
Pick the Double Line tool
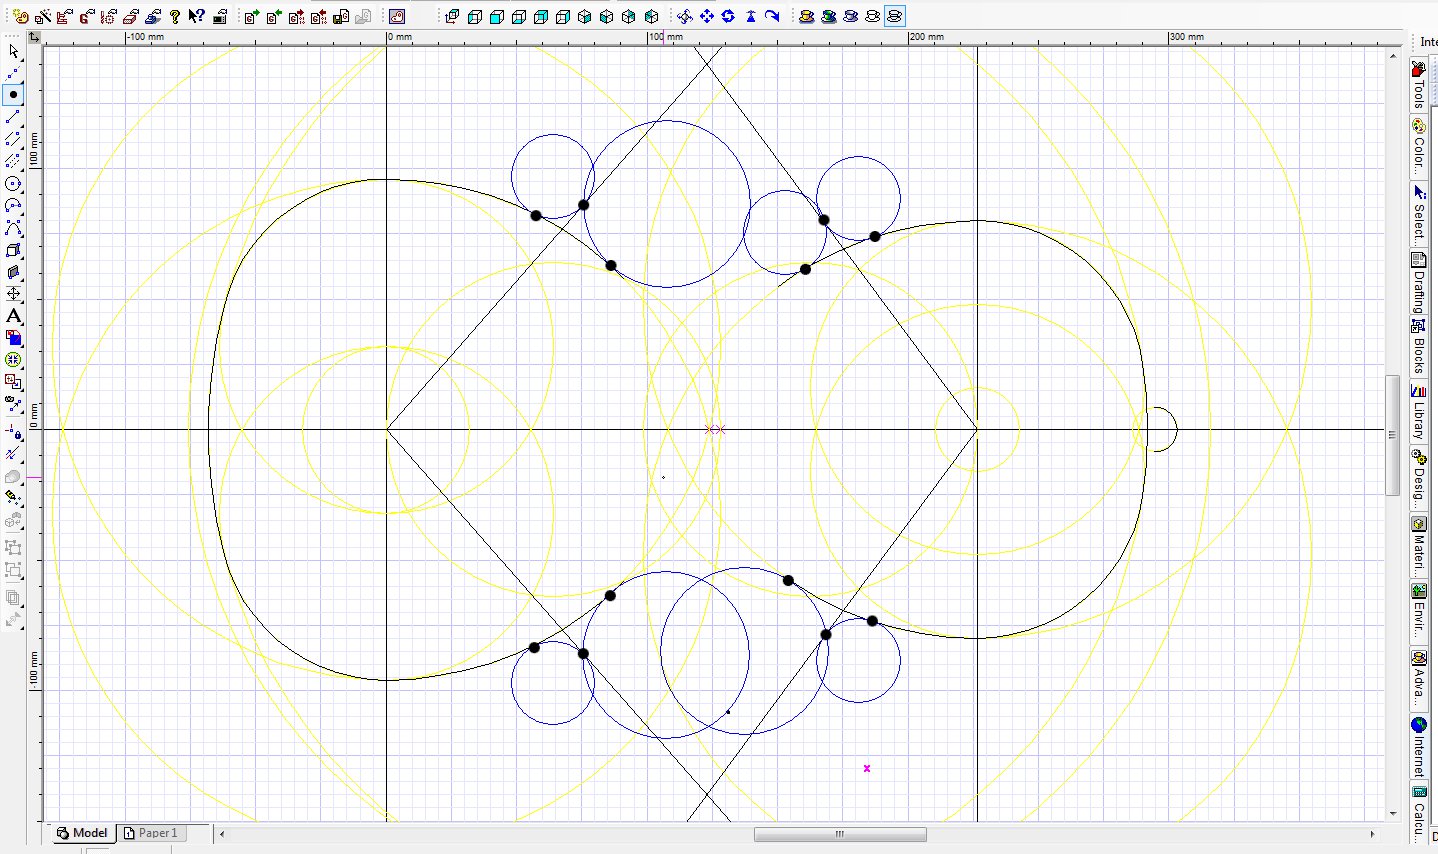pyautogui.click(x=13, y=139)
